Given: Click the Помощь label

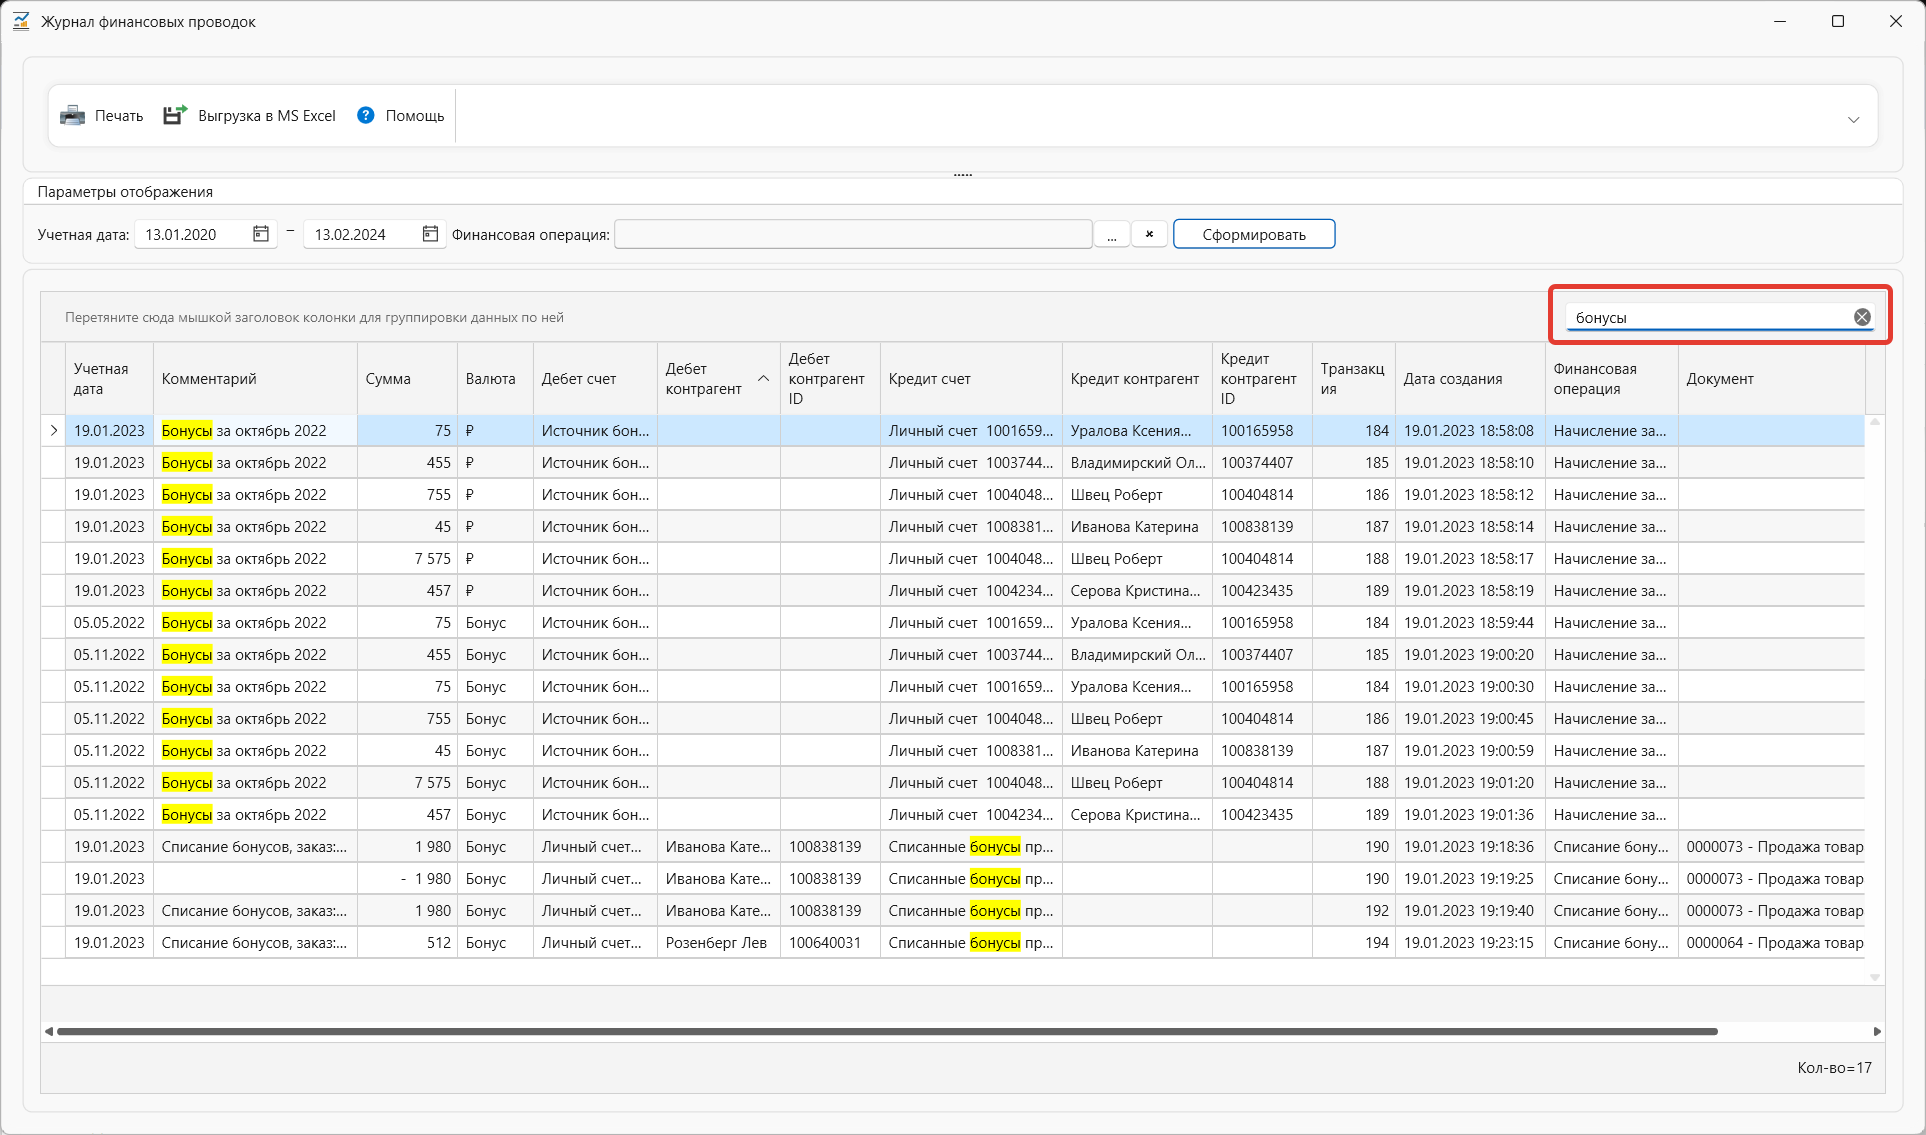Looking at the screenshot, I should click(415, 116).
